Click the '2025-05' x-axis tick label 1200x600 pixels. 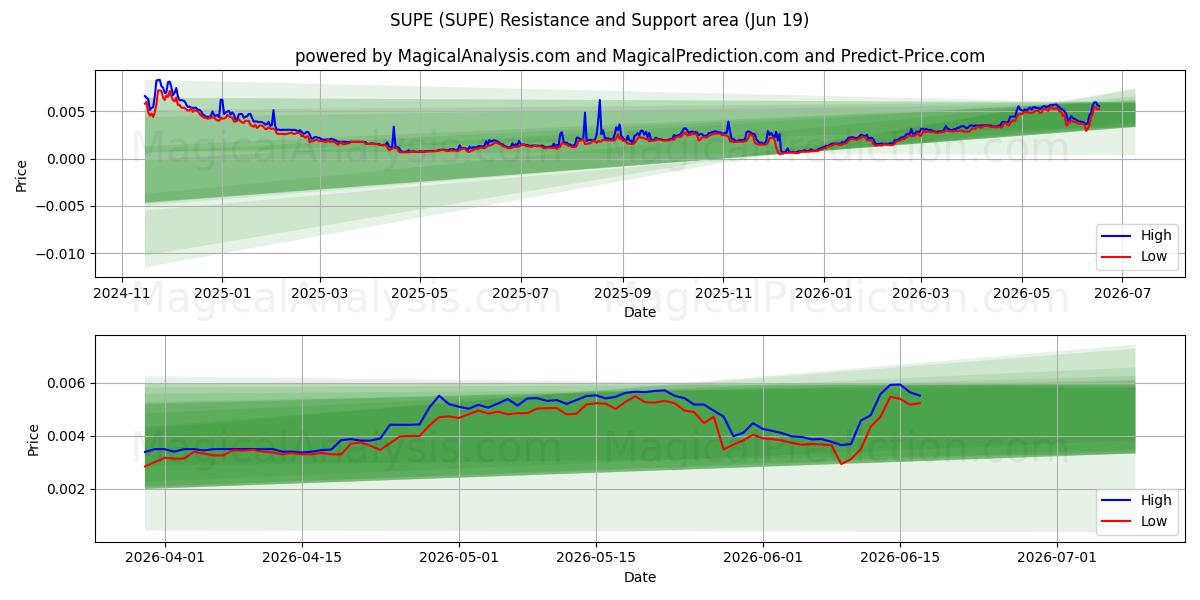[x=420, y=294]
